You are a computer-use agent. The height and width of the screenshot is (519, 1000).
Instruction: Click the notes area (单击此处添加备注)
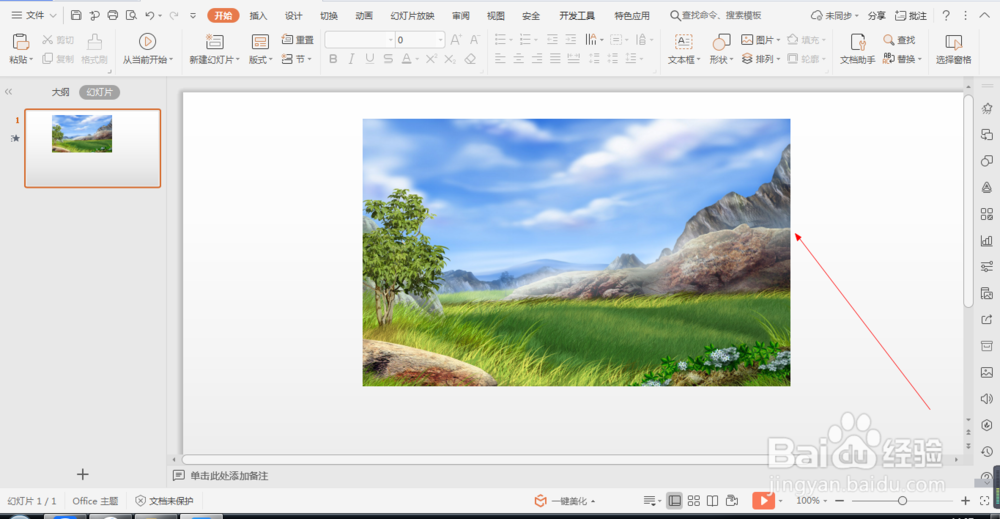(228, 476)
